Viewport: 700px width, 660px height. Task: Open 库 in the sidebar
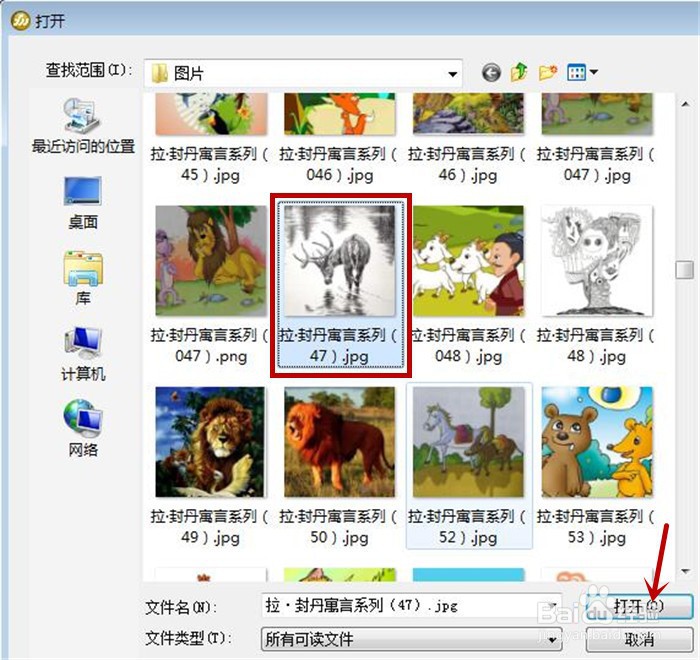83,279
